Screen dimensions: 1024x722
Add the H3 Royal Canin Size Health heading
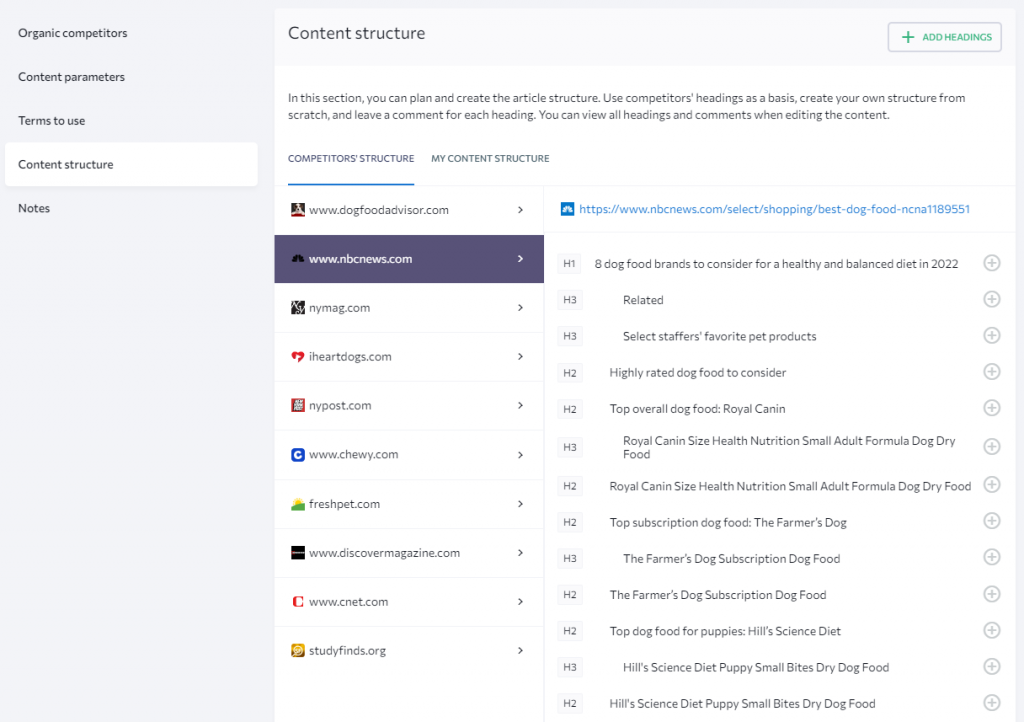(991, 447)
